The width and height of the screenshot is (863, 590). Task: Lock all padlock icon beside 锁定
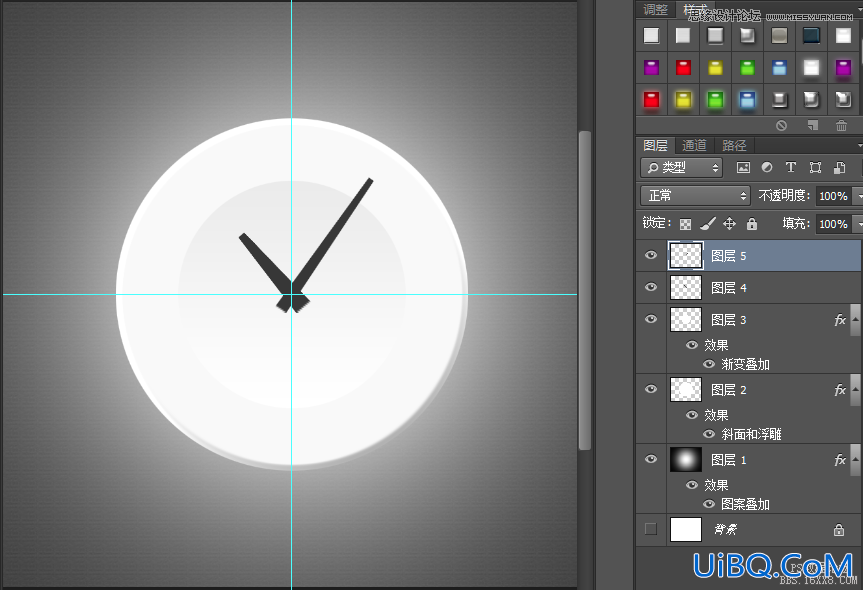751,223
